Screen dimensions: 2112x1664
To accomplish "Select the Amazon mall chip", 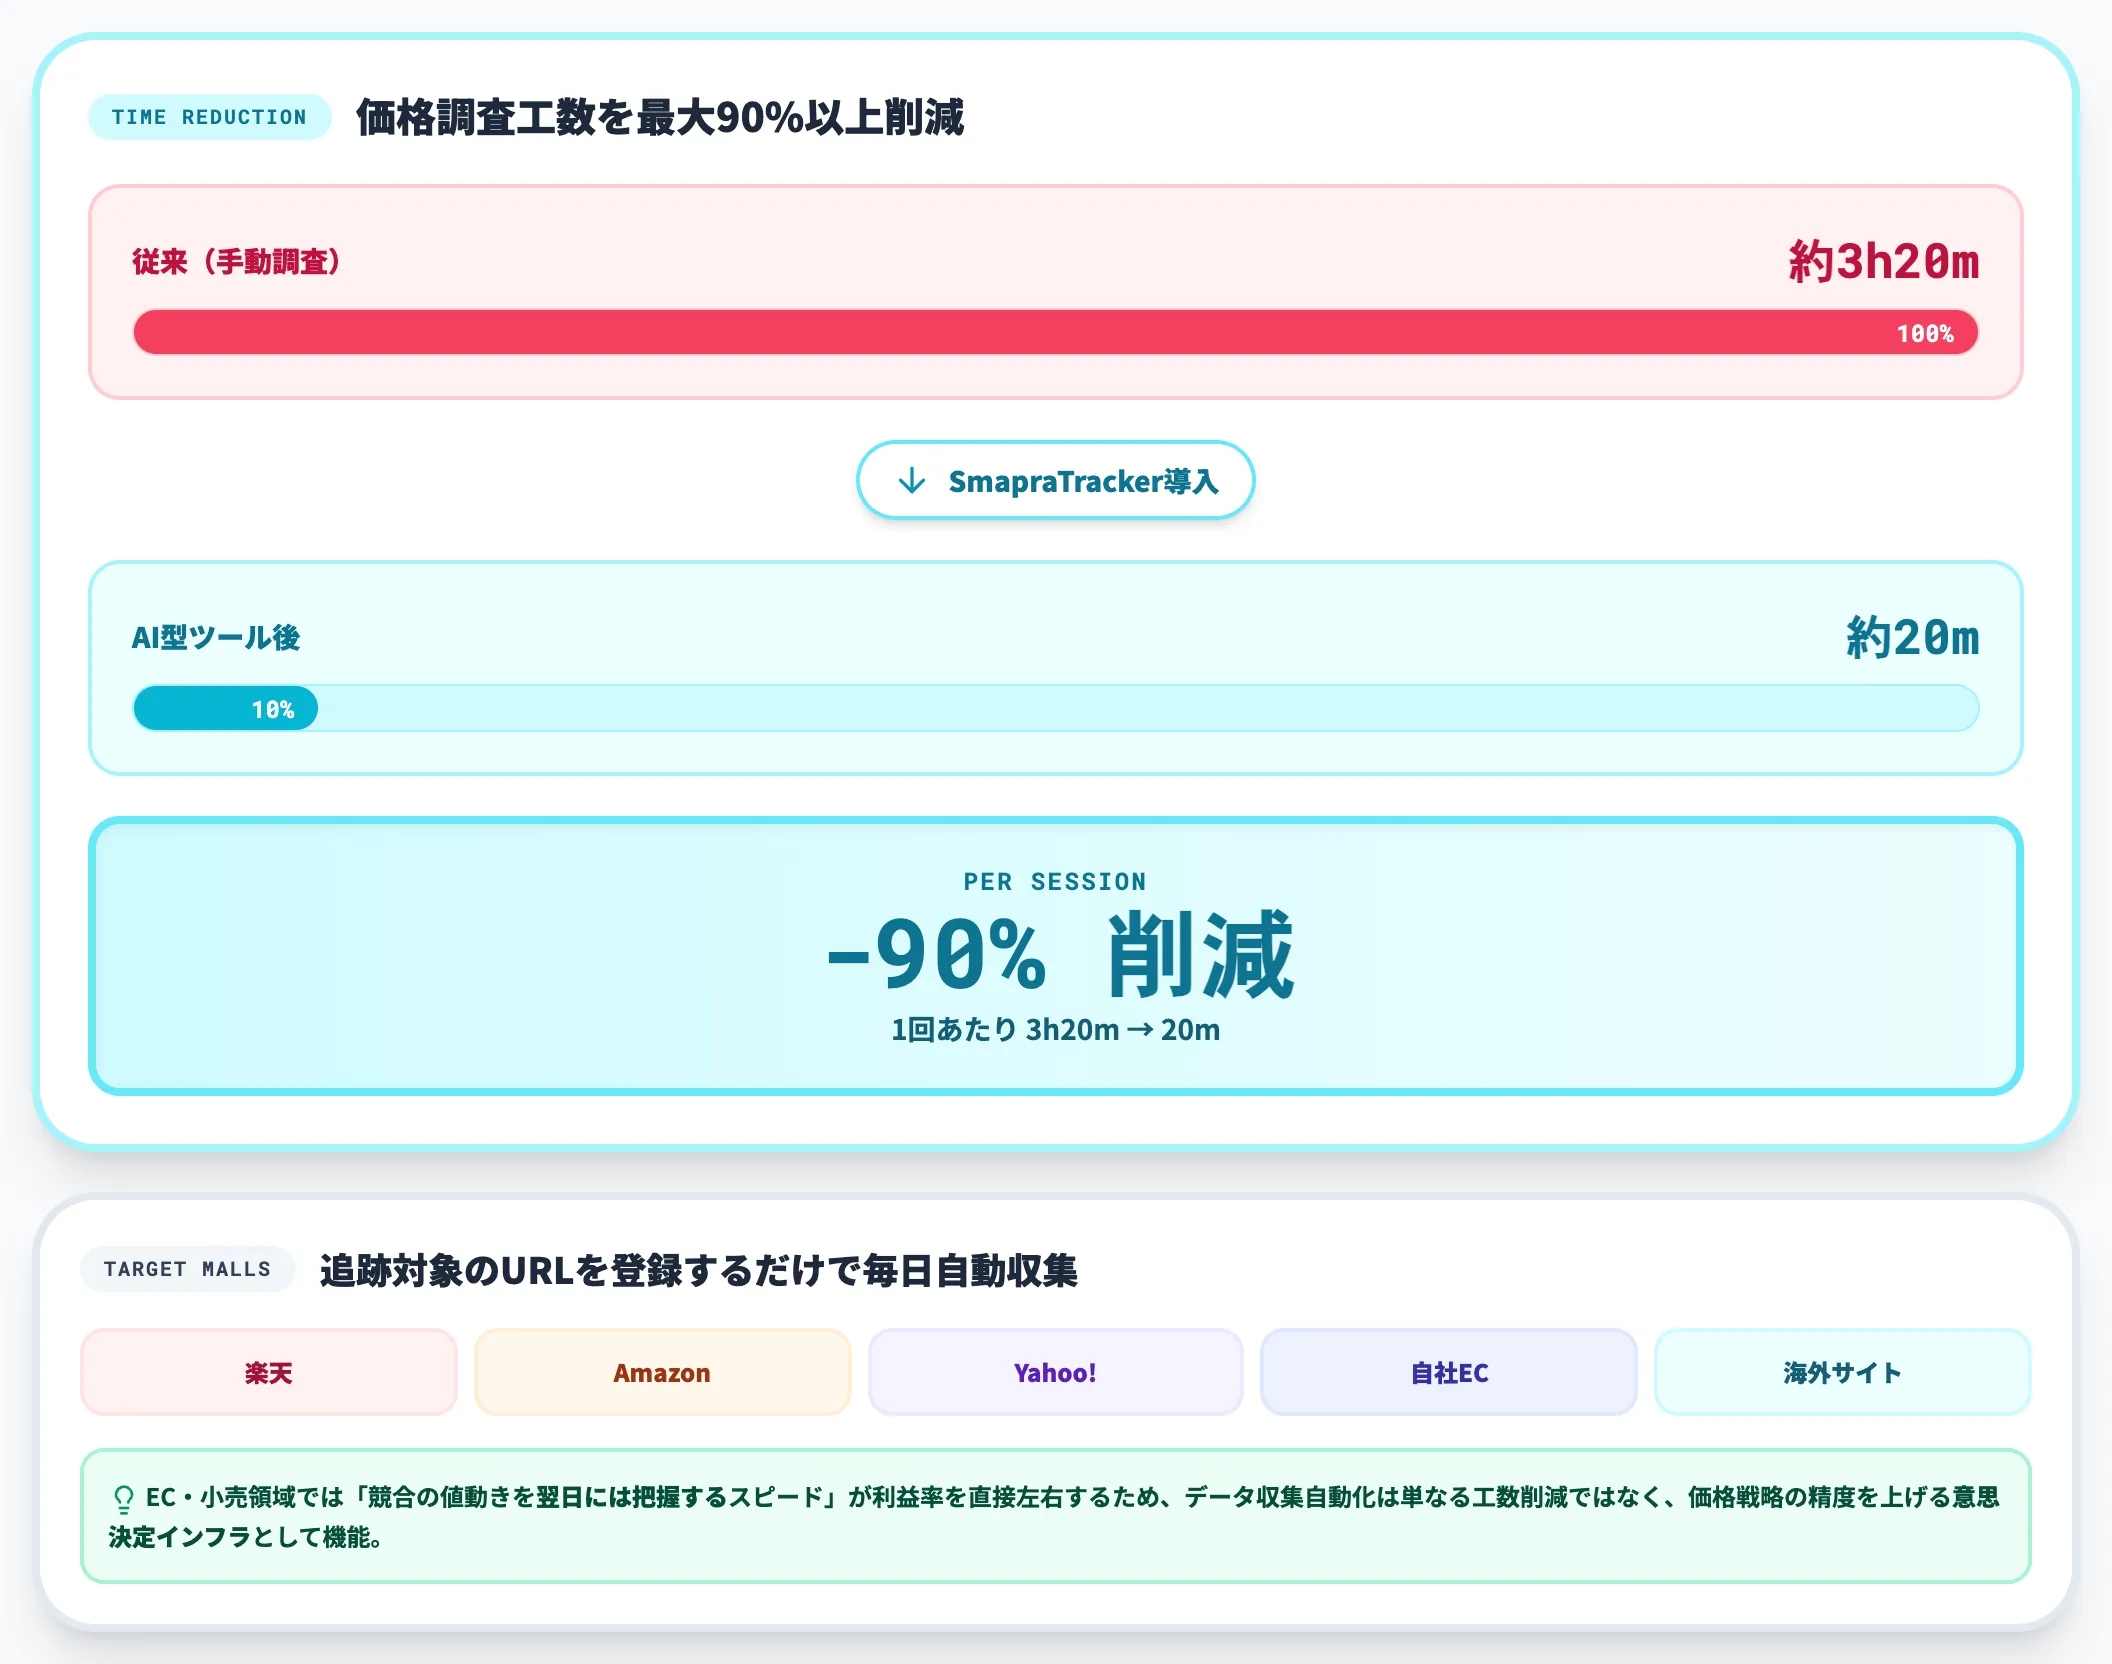I will click(x=662, y=1372).
